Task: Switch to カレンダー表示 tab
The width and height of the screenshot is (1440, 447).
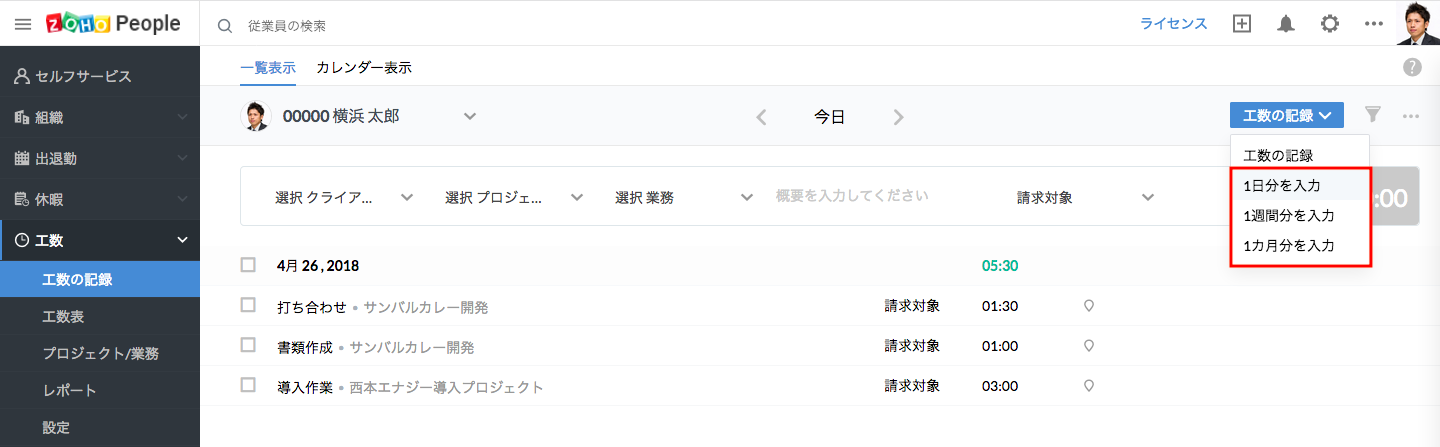Action: [363, 68]
